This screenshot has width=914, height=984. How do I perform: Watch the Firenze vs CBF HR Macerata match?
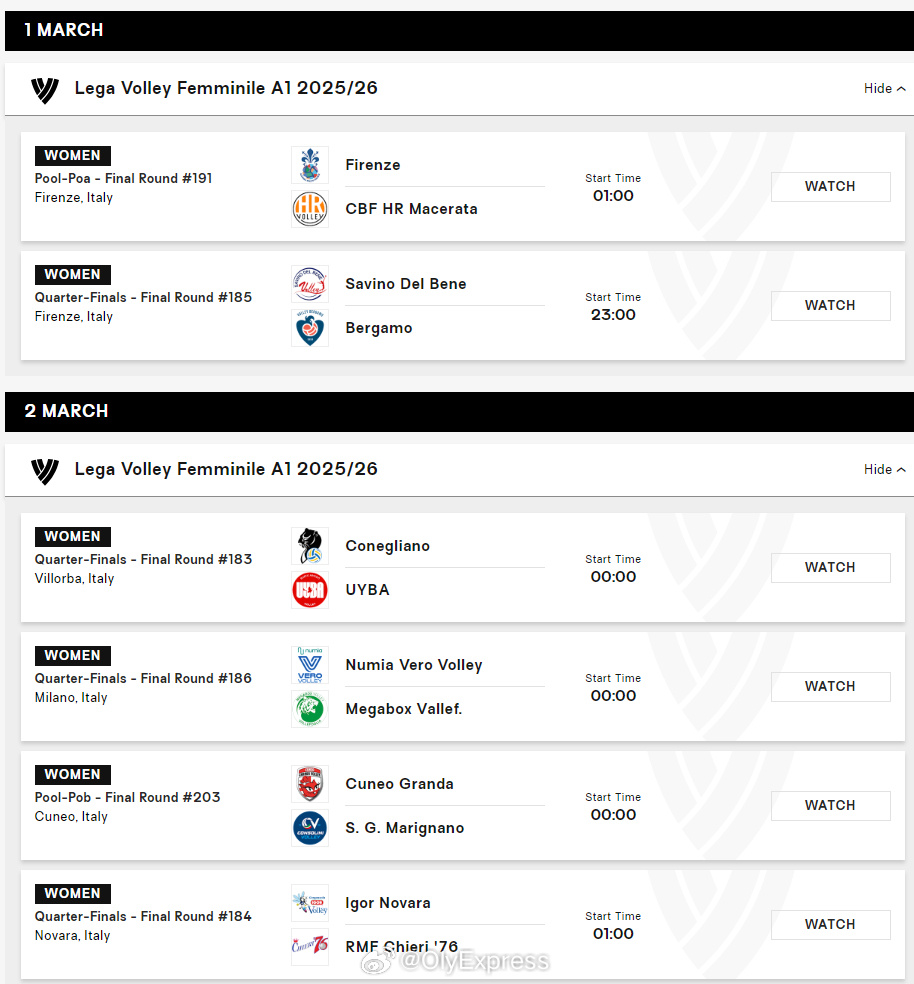831,186
